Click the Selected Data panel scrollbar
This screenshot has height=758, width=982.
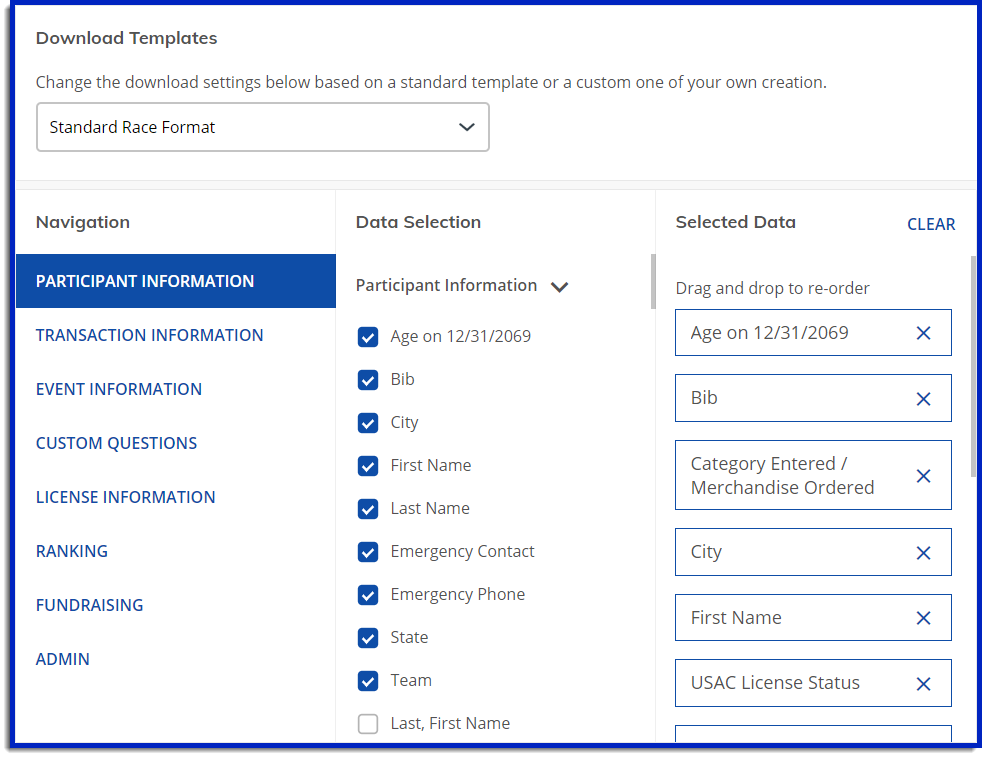(x=973, y=366)
